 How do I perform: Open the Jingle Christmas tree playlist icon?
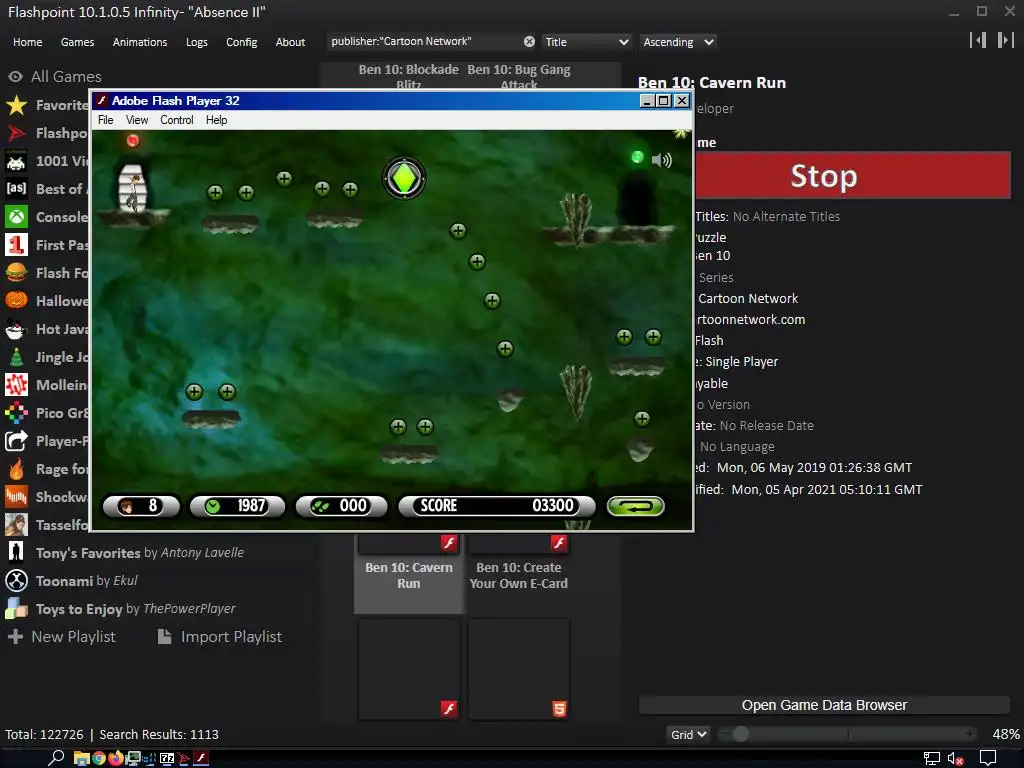click(x=16, y=357)
